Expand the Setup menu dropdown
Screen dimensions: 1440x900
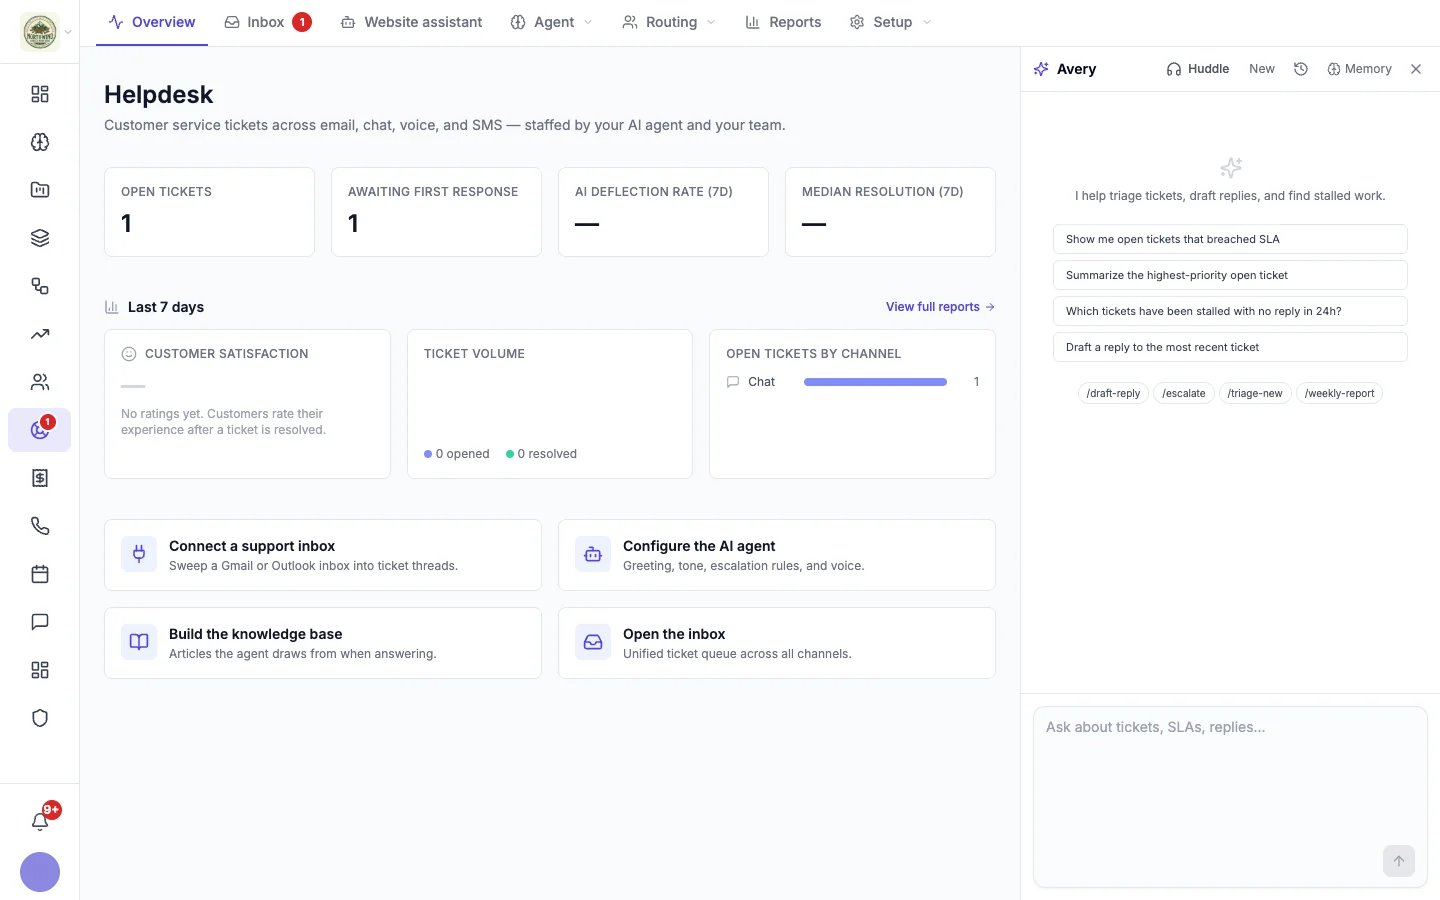click(x=890, y=22)
